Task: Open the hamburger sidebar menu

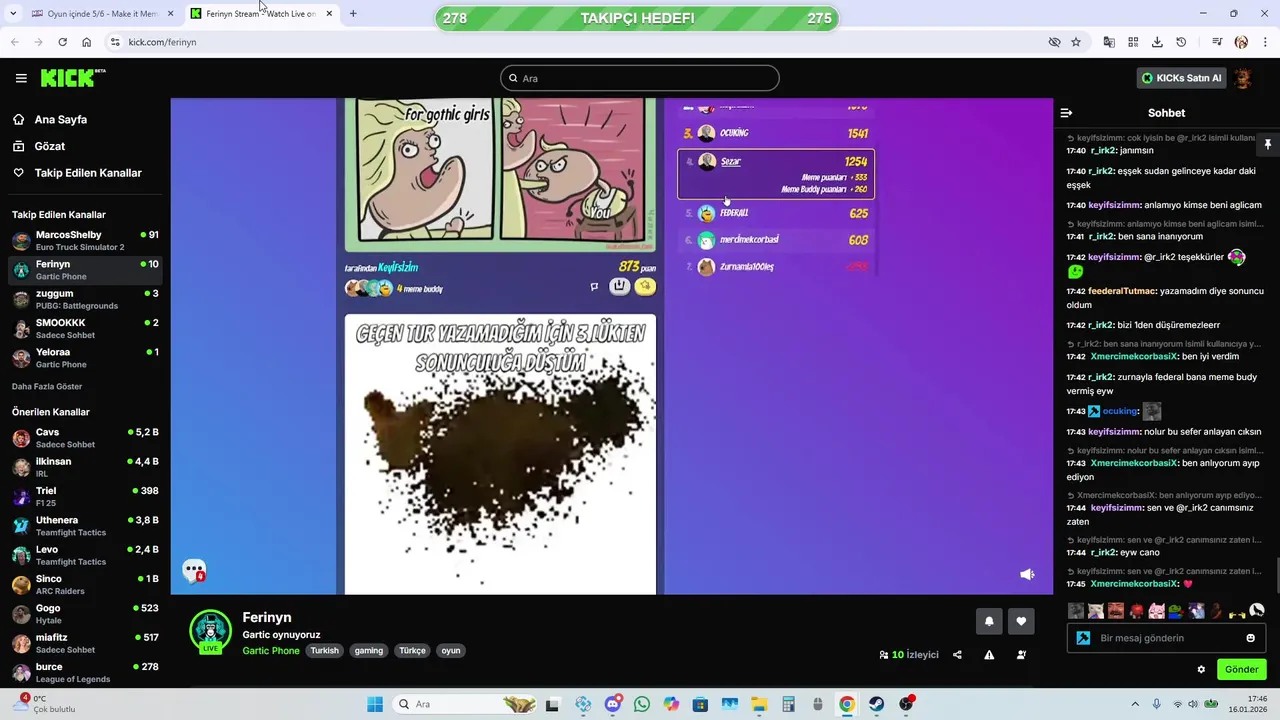Action: 21,78
